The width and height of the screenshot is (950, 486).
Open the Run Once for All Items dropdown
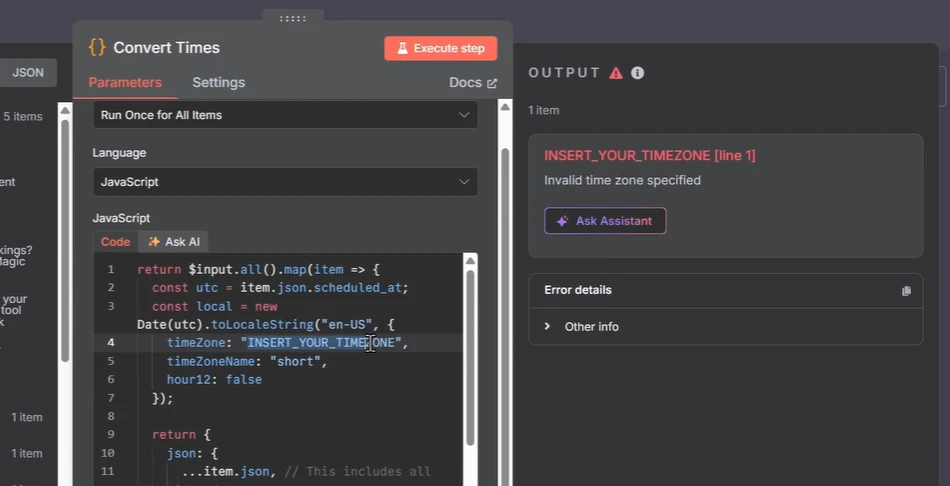tap(285, 115)
